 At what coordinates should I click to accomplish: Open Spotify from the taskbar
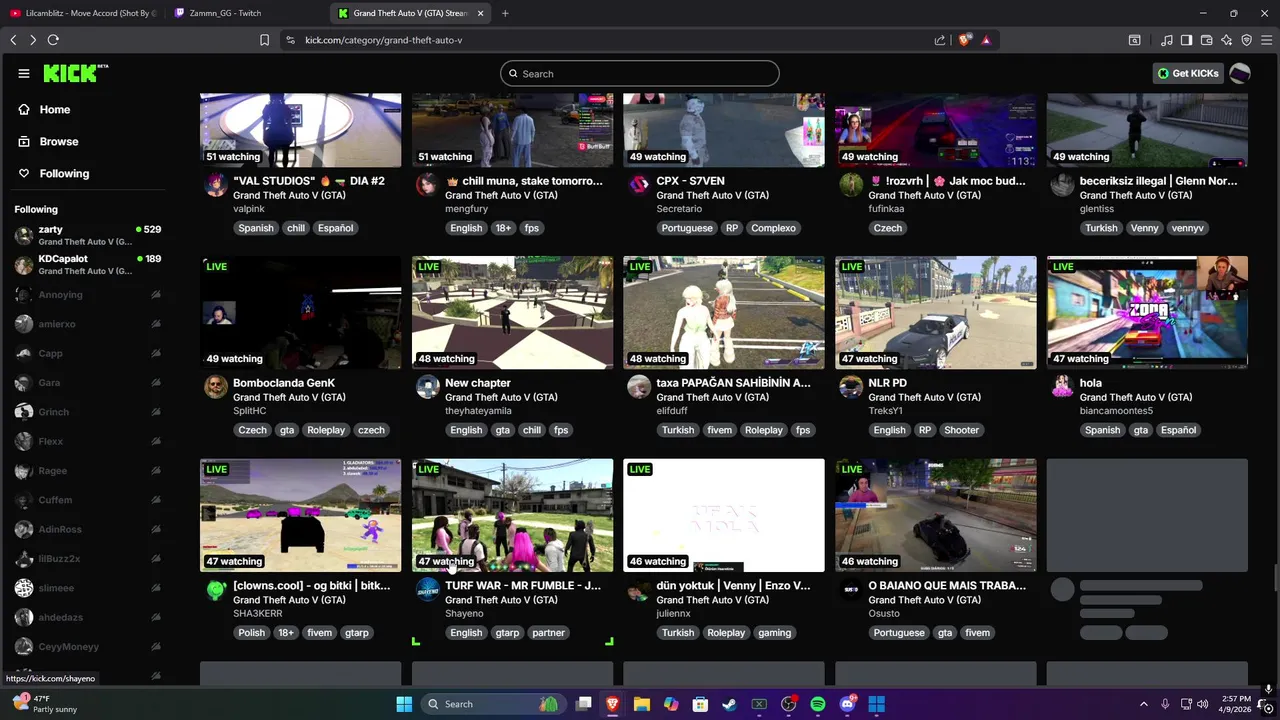point(818,704)
